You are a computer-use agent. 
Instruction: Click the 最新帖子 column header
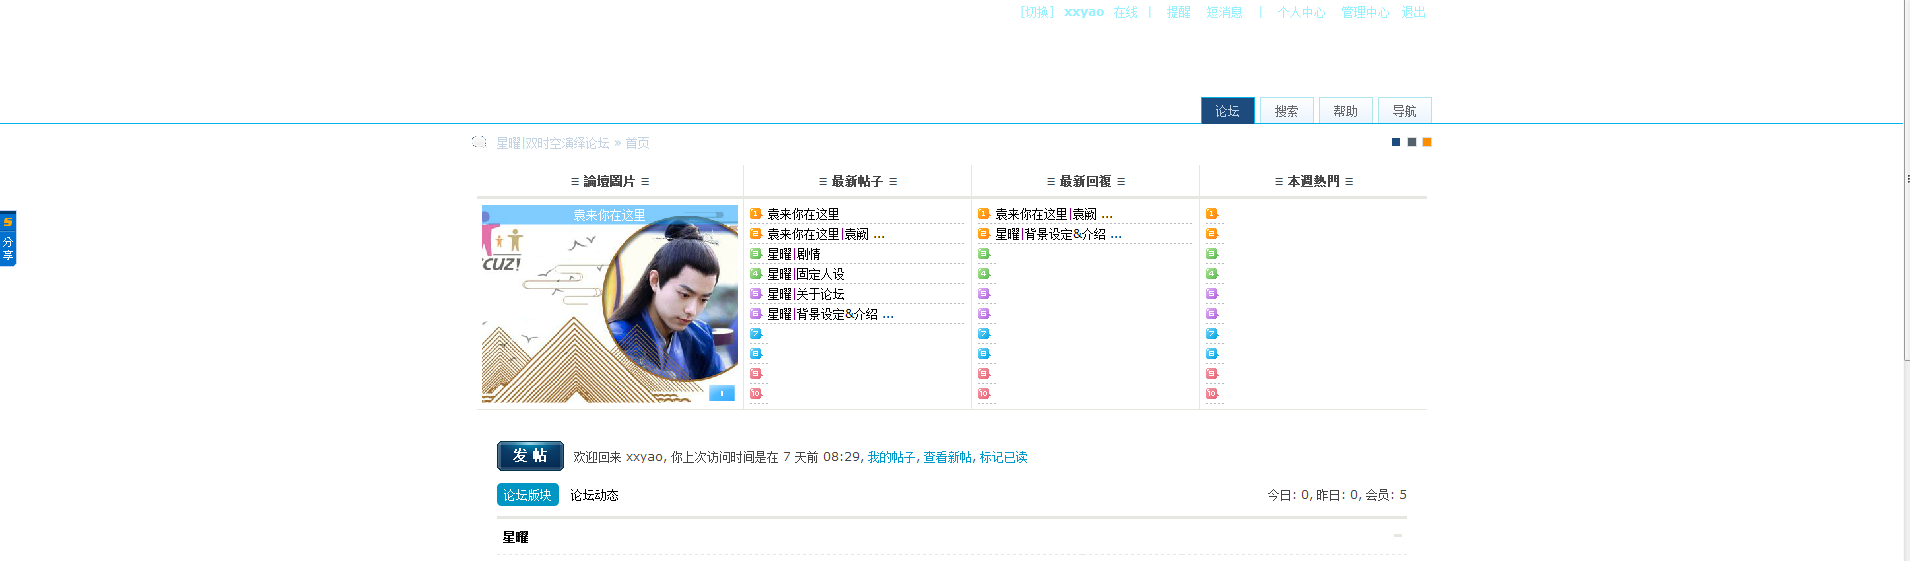tap(858, 181)
